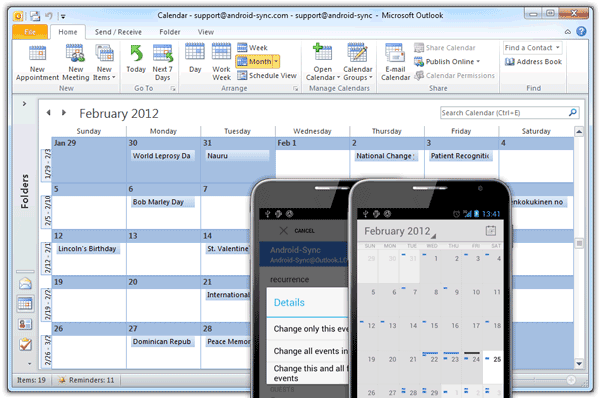Open the Tasks icon in navigation pane
Screen dimensions: 600x398
25,344
